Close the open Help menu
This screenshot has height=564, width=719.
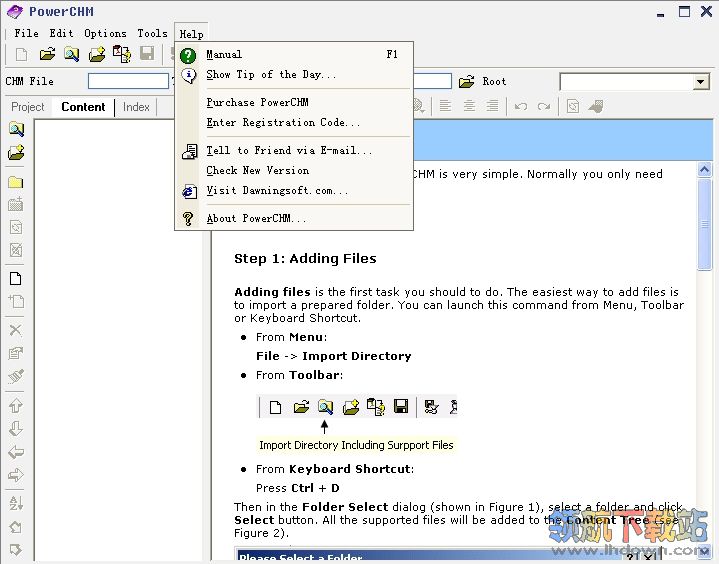191,34
